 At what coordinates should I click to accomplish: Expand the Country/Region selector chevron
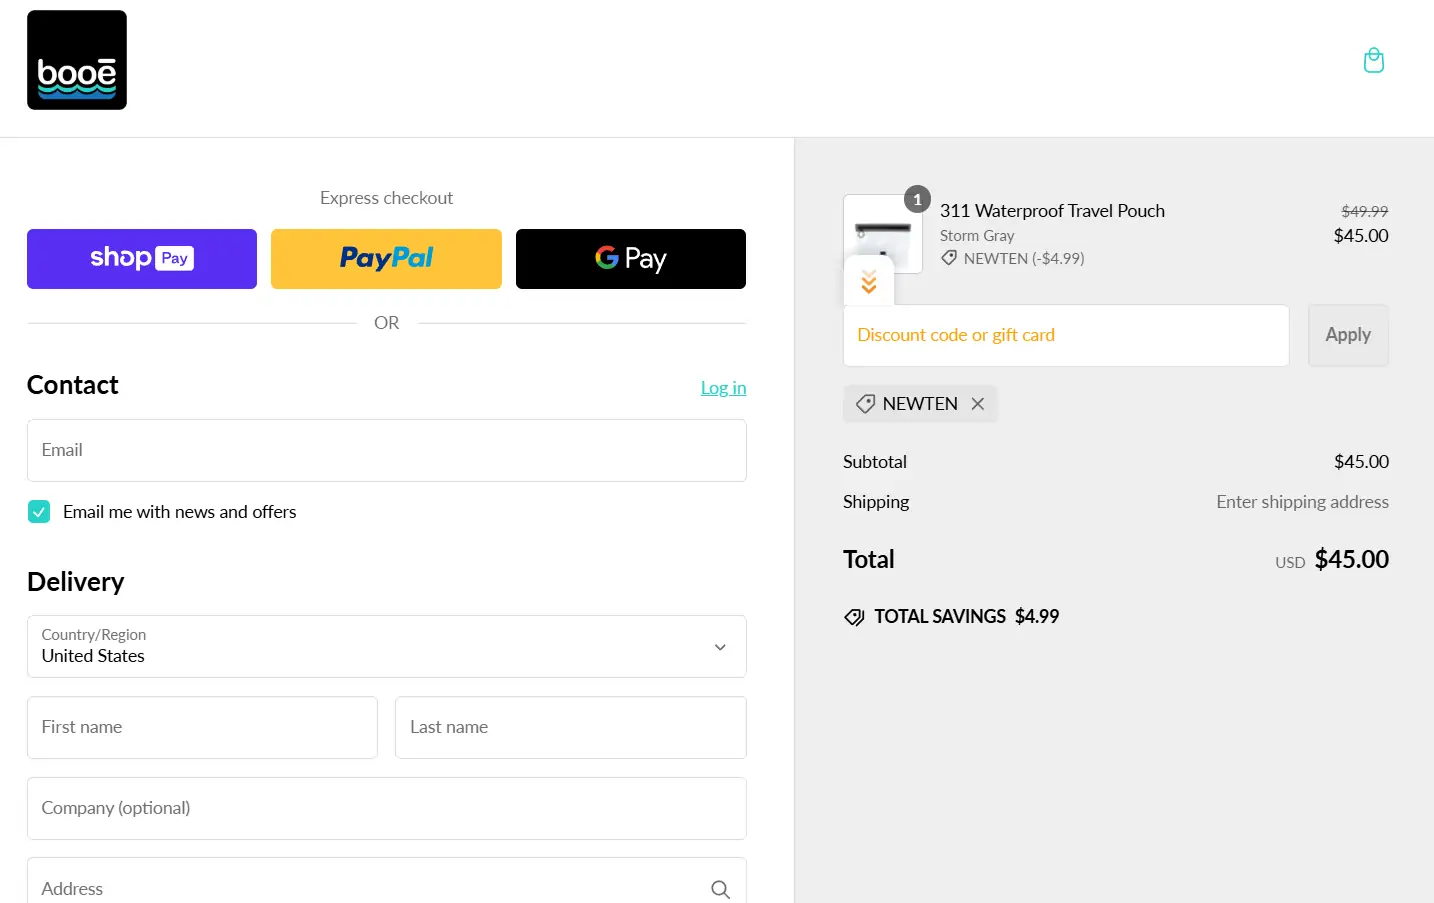point(719,647)
